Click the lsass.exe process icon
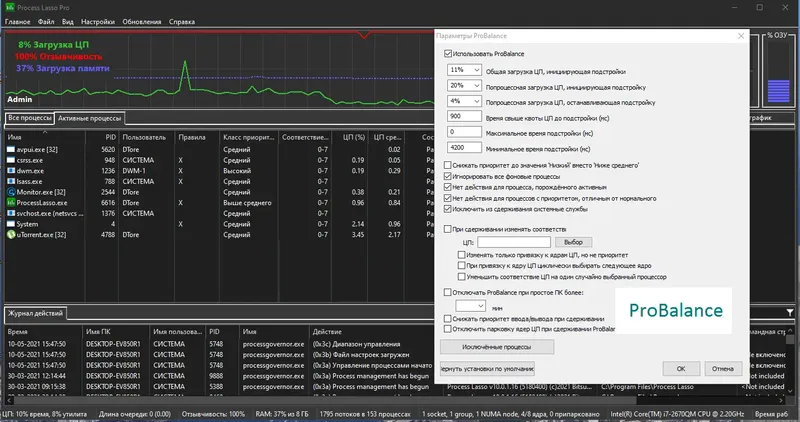This screenshot has height=422, width=800. point(11,181)
